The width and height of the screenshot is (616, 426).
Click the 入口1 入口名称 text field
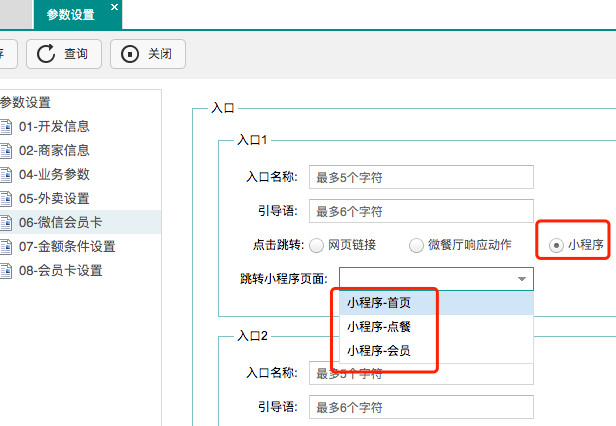[x=421, y=177]
